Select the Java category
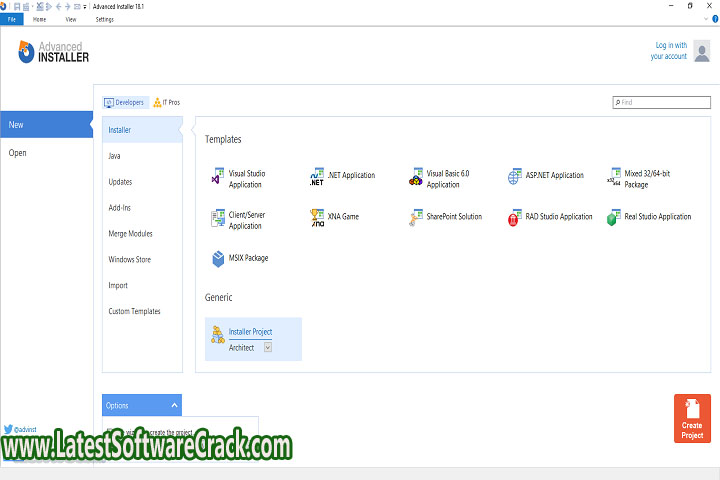 [114, 156]
